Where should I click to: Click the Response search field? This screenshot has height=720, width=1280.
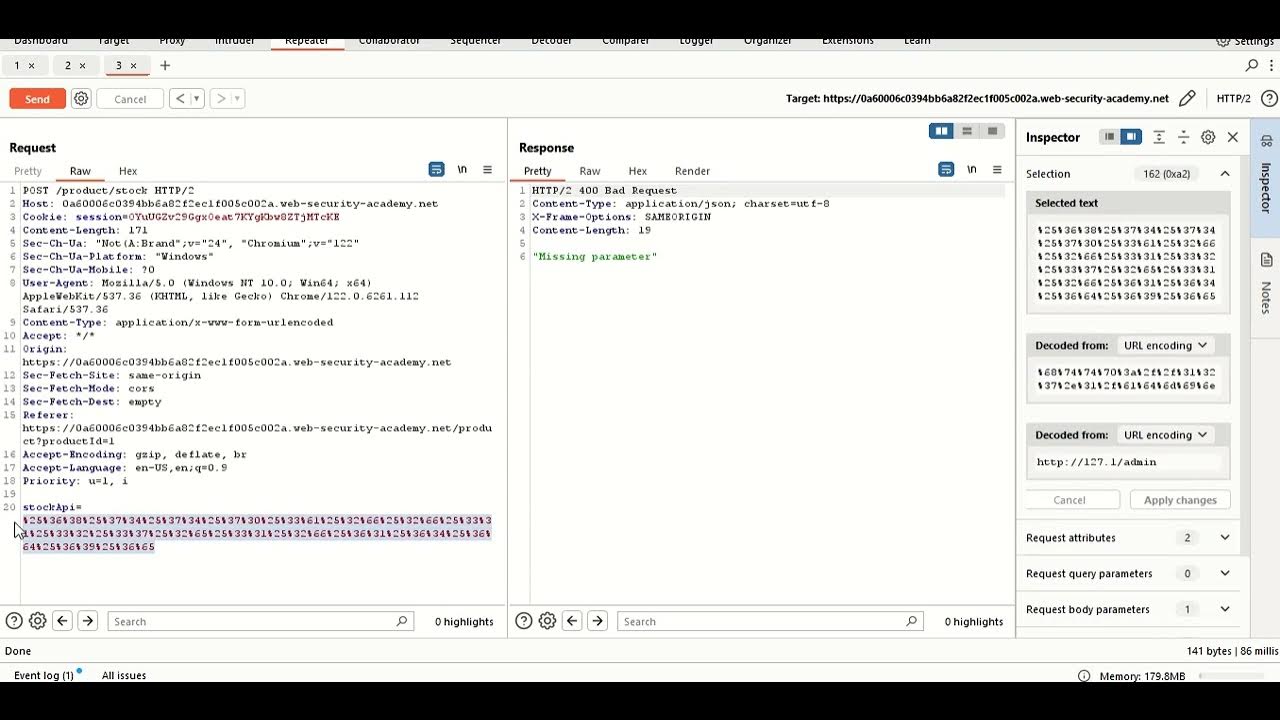tap(770, 621)
